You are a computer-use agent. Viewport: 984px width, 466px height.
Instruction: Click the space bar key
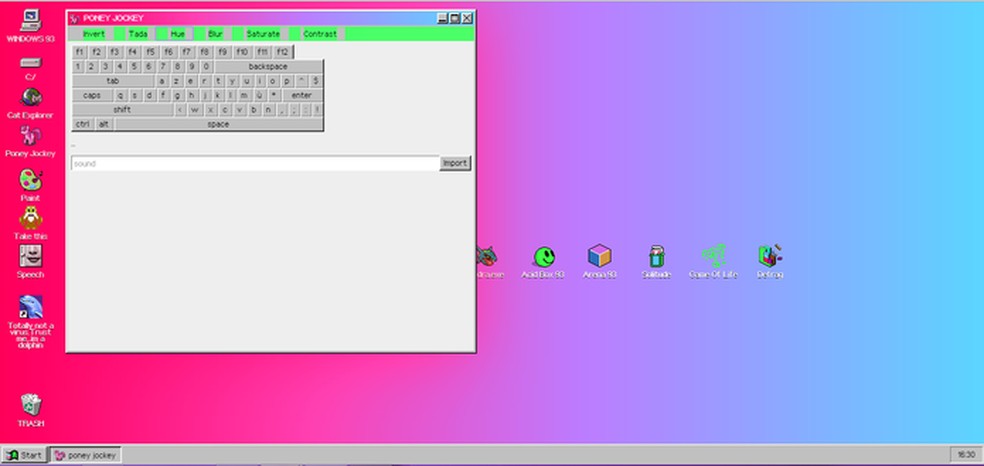point(218,124)
